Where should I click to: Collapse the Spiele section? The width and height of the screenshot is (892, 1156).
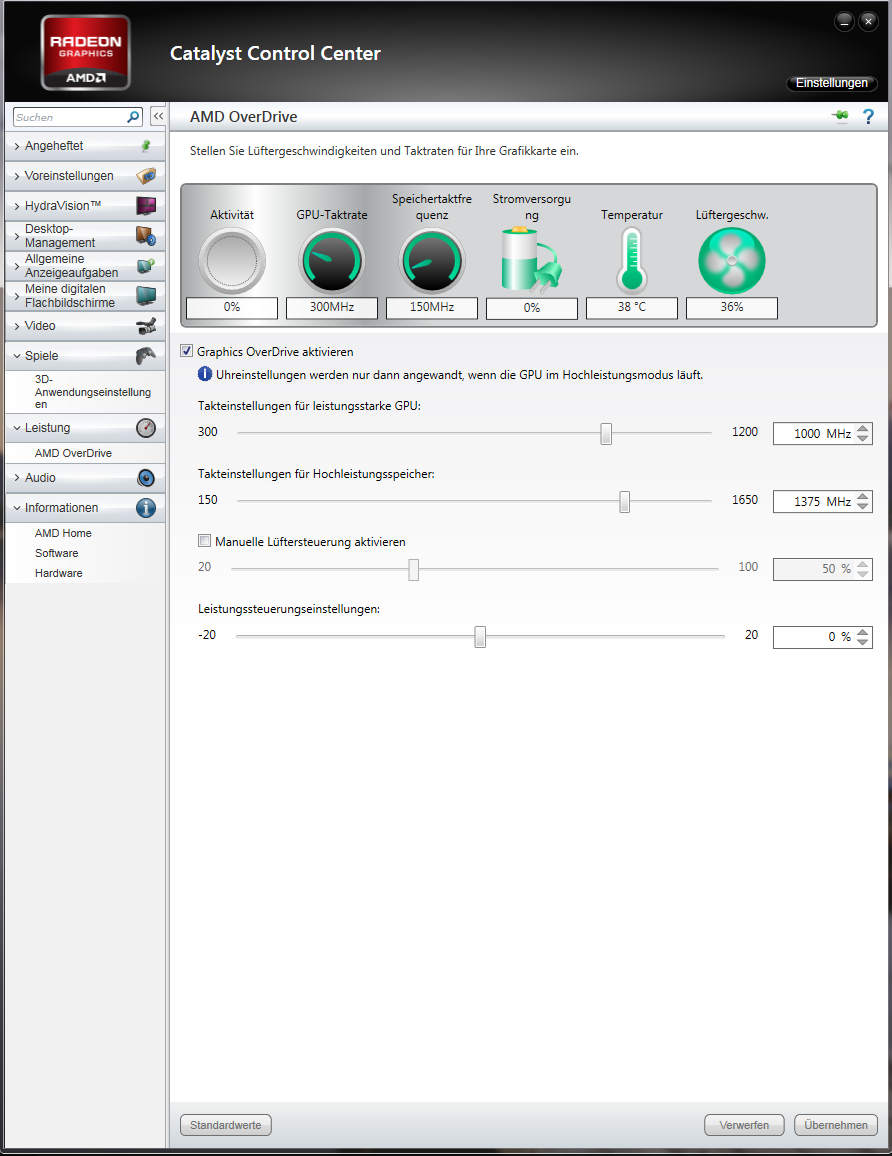17,355
